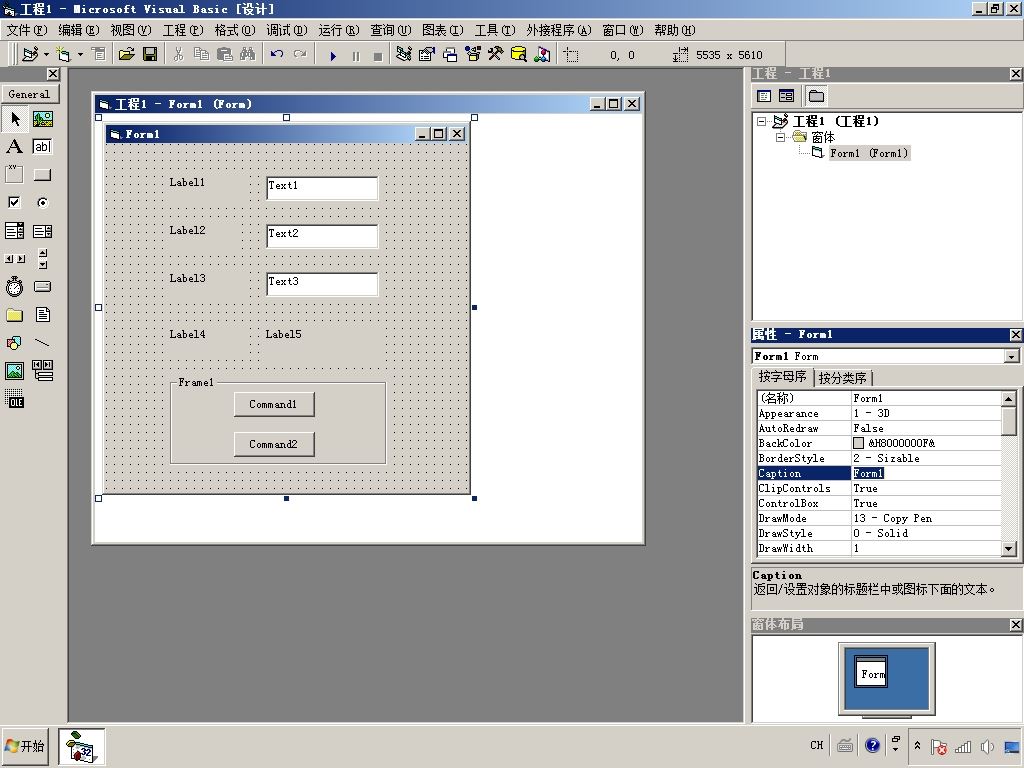
Task: Select the TextBox tool (abl)
Action: point(42,146)
